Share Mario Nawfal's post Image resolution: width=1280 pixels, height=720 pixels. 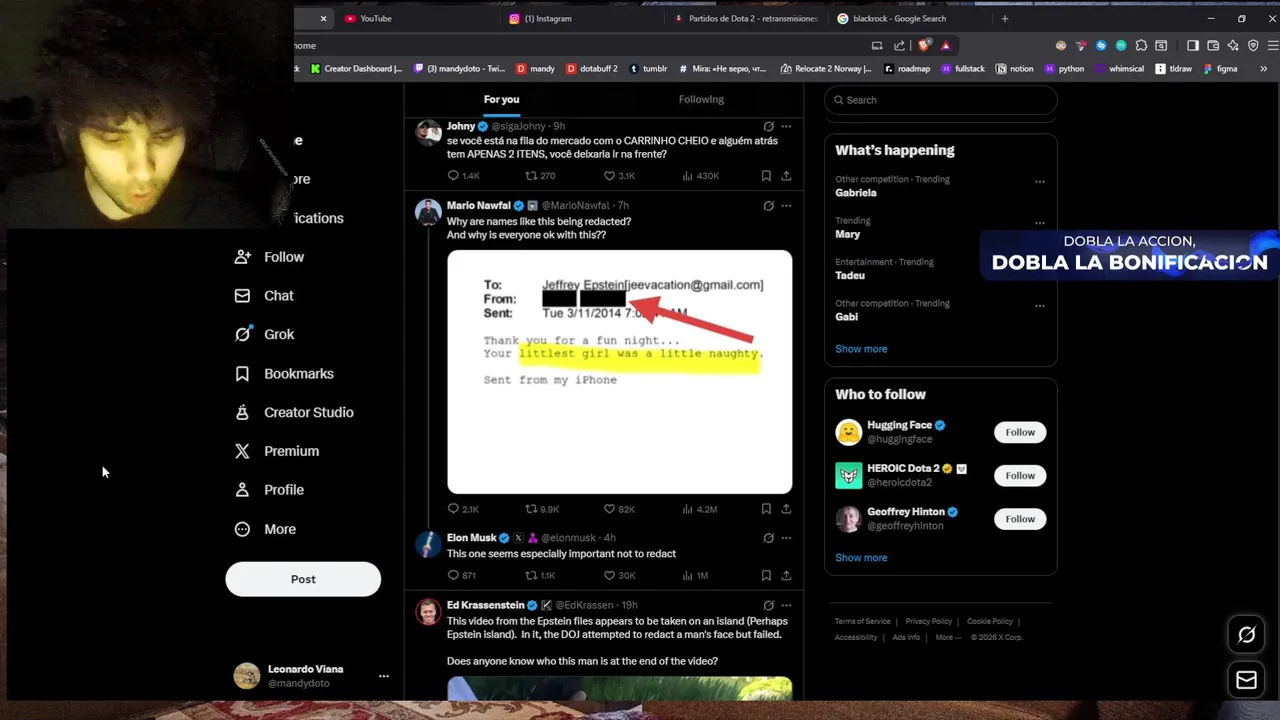(x=786, y=509)
